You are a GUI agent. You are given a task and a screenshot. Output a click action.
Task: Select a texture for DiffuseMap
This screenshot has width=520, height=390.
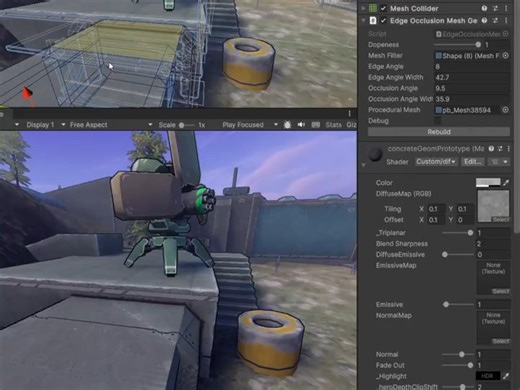[x=500, y=219]
